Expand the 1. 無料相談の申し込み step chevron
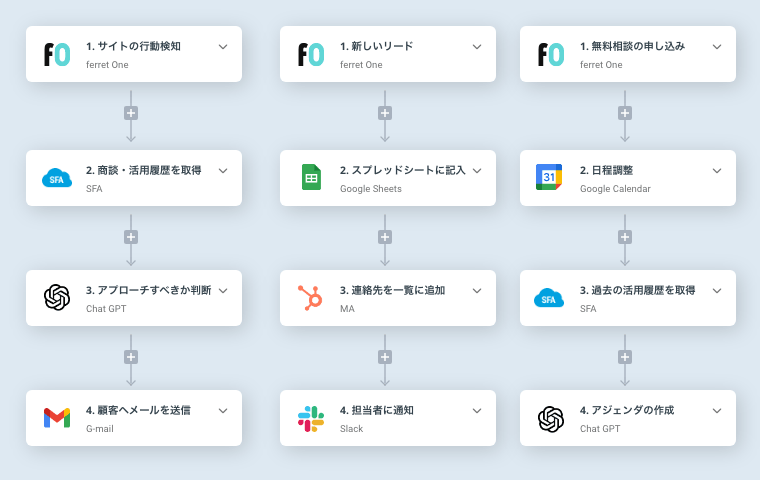 click(717, 47)
